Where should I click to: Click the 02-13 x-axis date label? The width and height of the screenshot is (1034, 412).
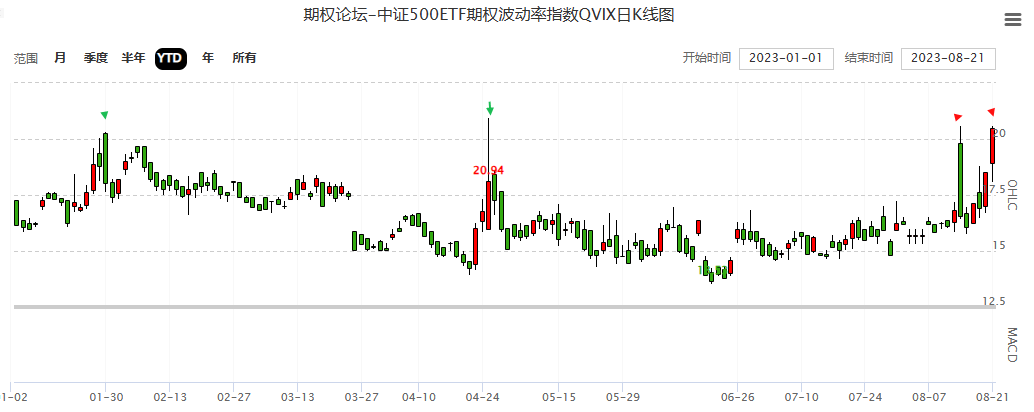[170, 397]
